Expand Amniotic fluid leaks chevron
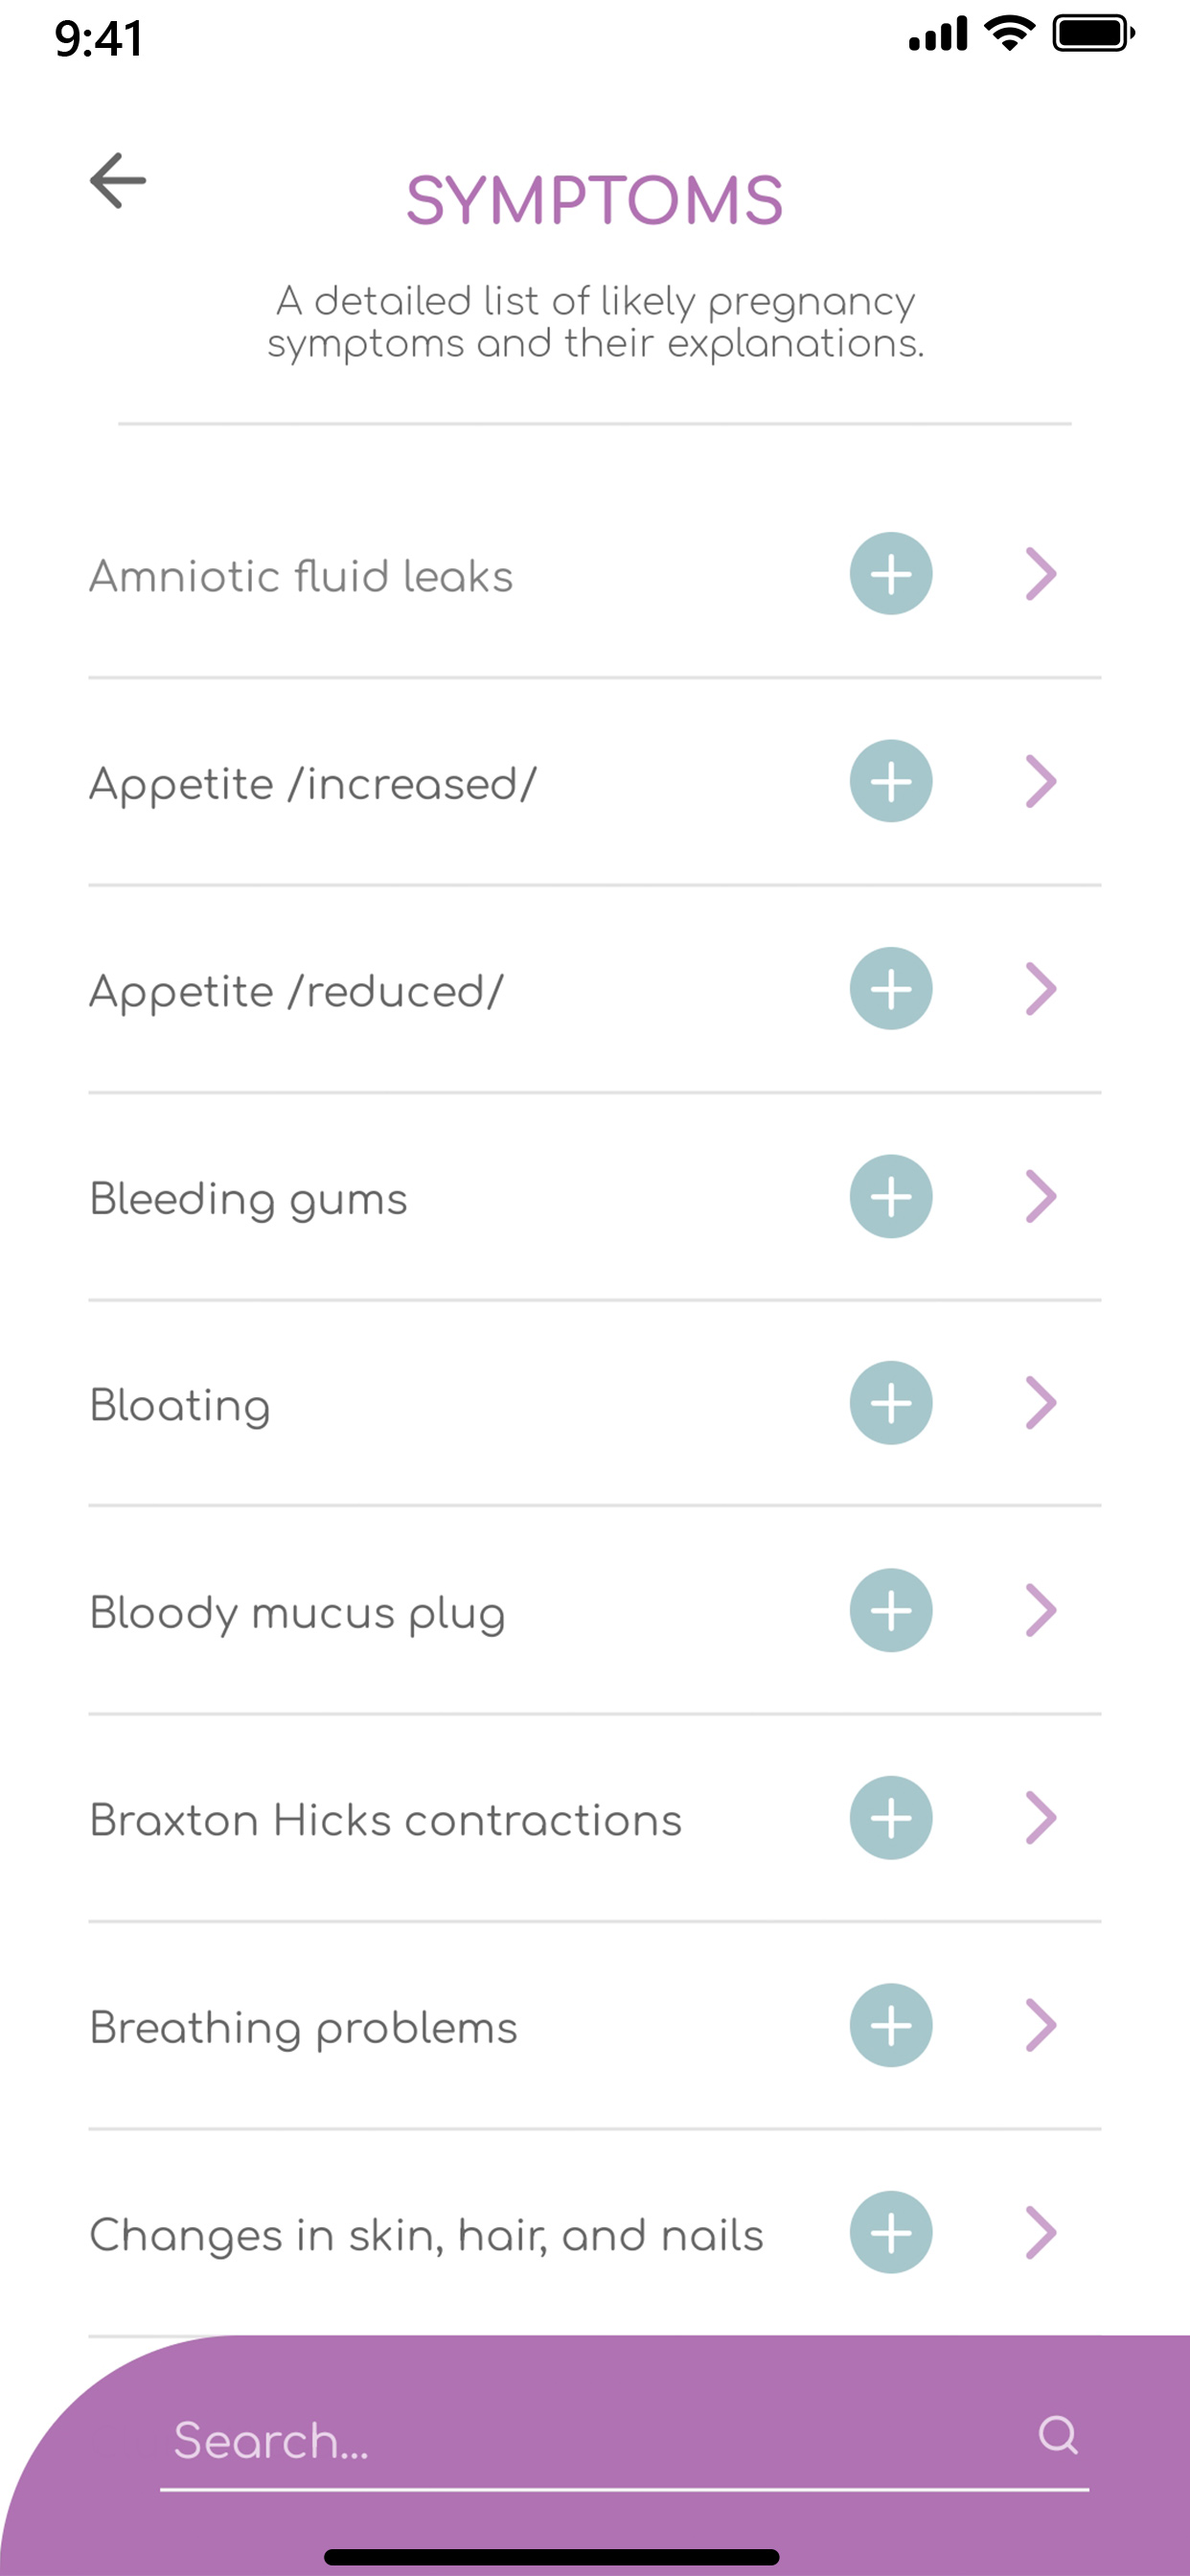 coord(1041,574)
